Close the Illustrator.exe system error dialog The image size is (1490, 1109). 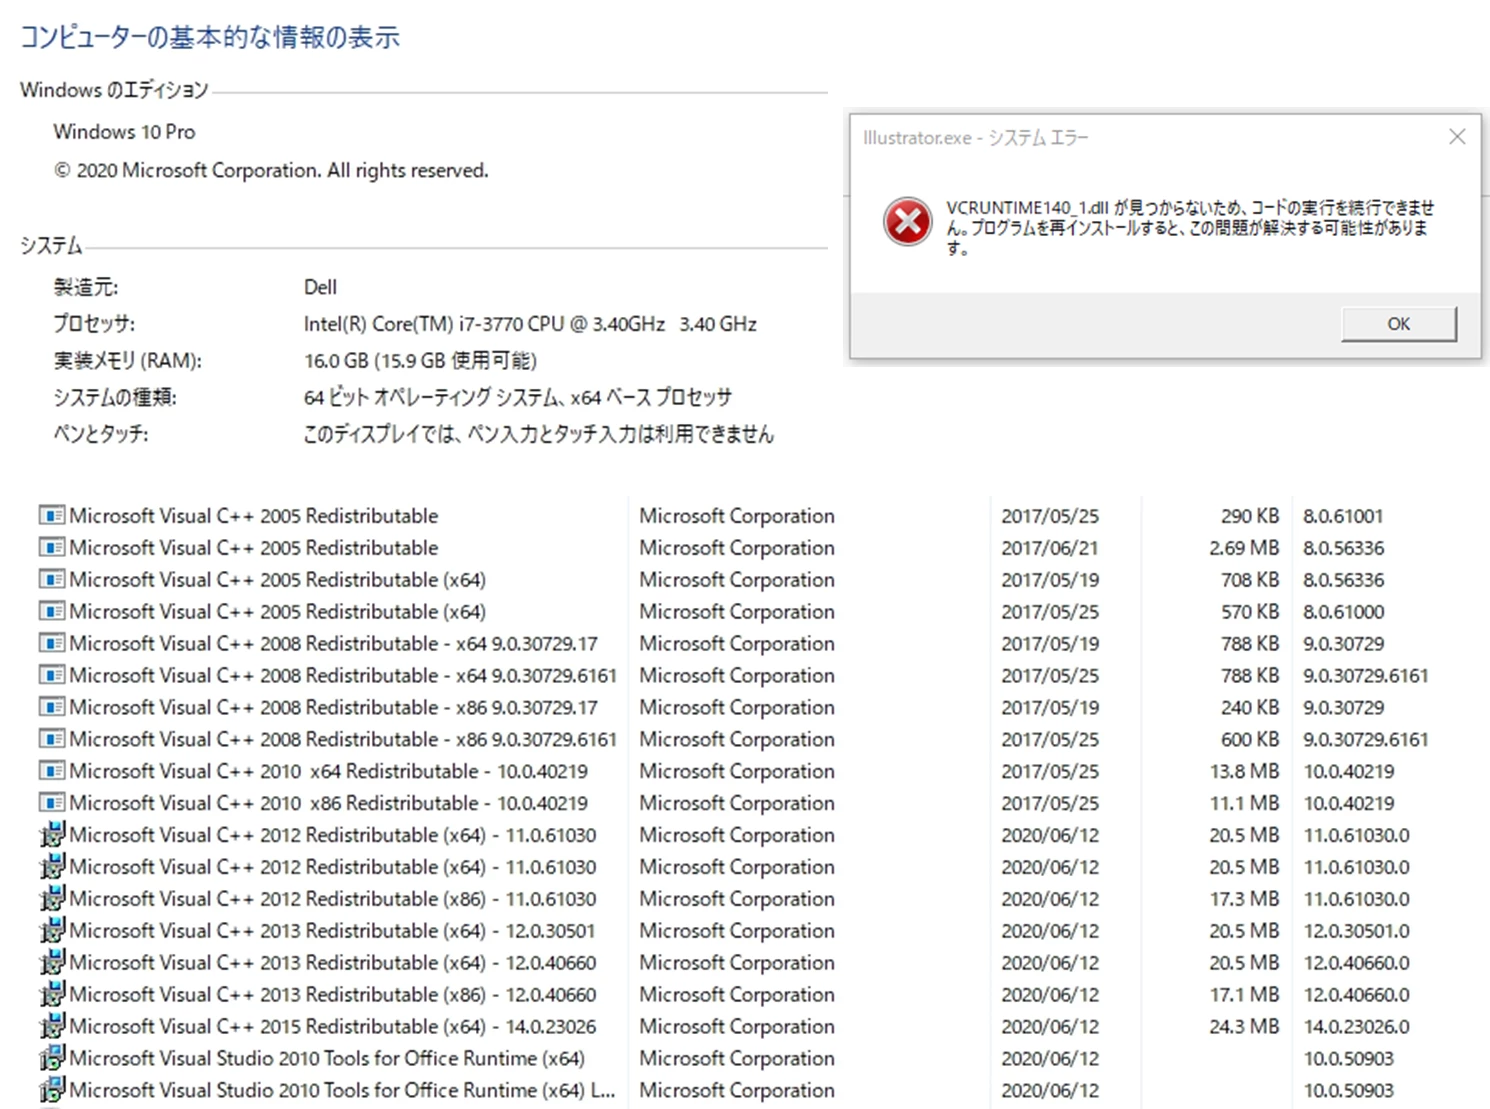click(1457, 137)
